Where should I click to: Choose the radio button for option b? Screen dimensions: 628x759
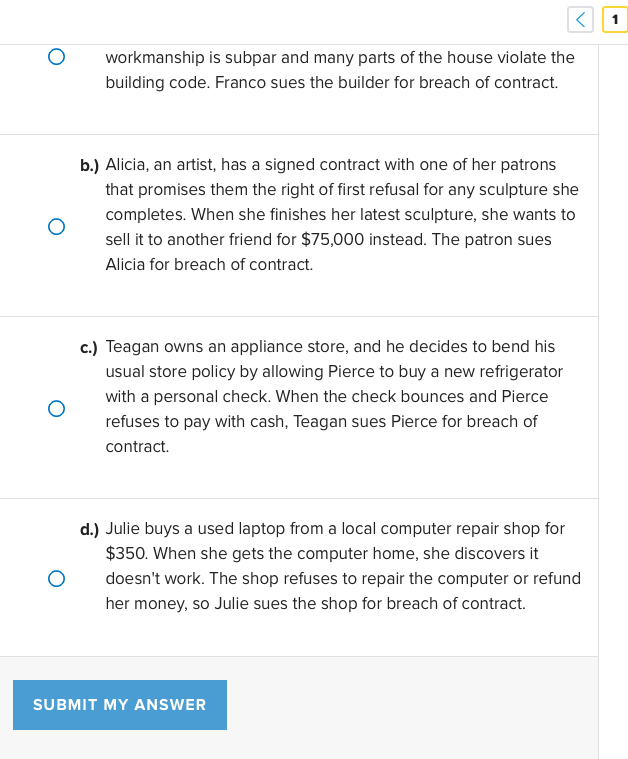point(57,227)
